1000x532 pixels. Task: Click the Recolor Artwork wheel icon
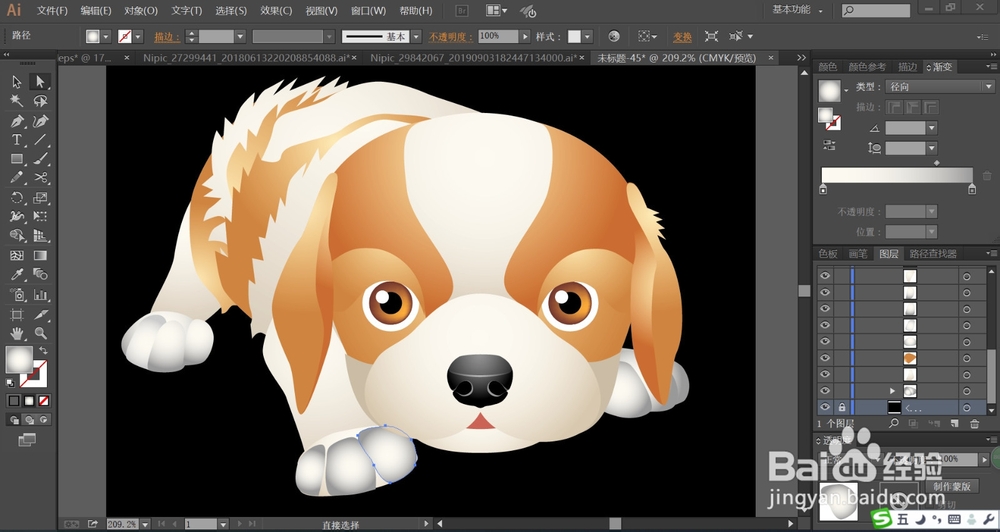coord(614,36)
